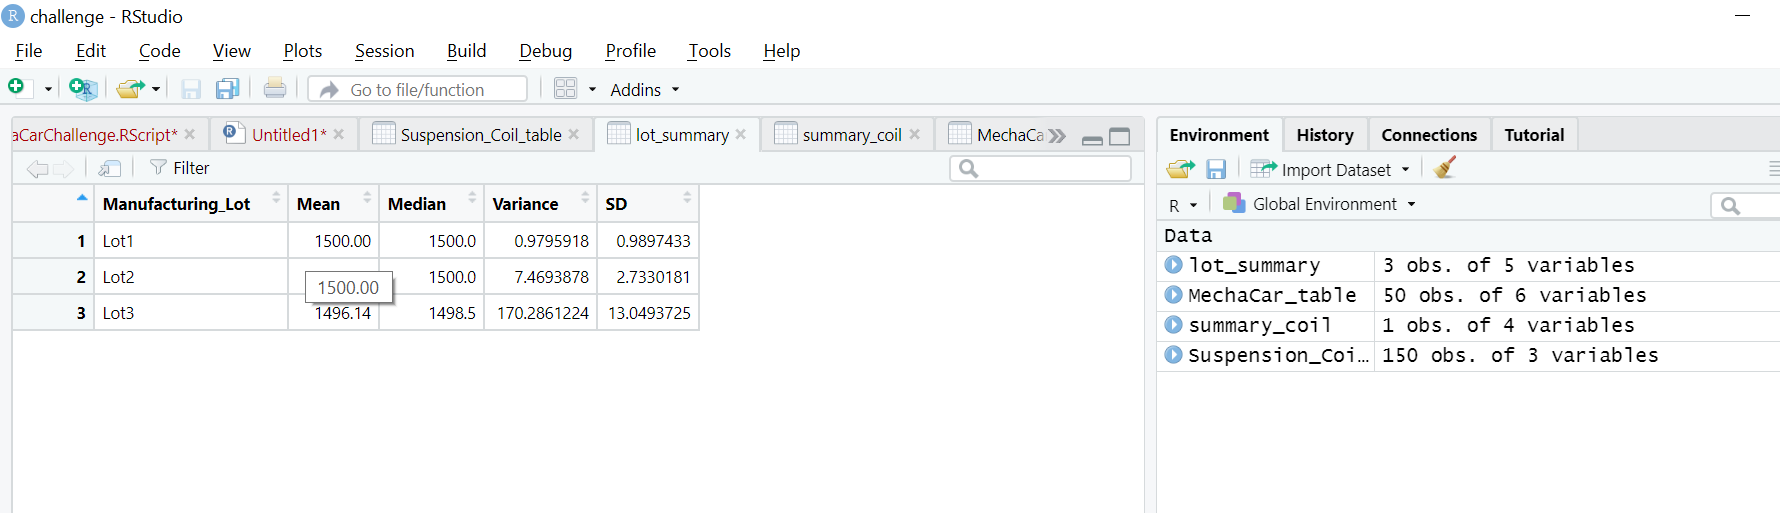Viewport: 1780px width, 513px height.
Task: Close the lot_summary tab
Action: tap(740, 134)
